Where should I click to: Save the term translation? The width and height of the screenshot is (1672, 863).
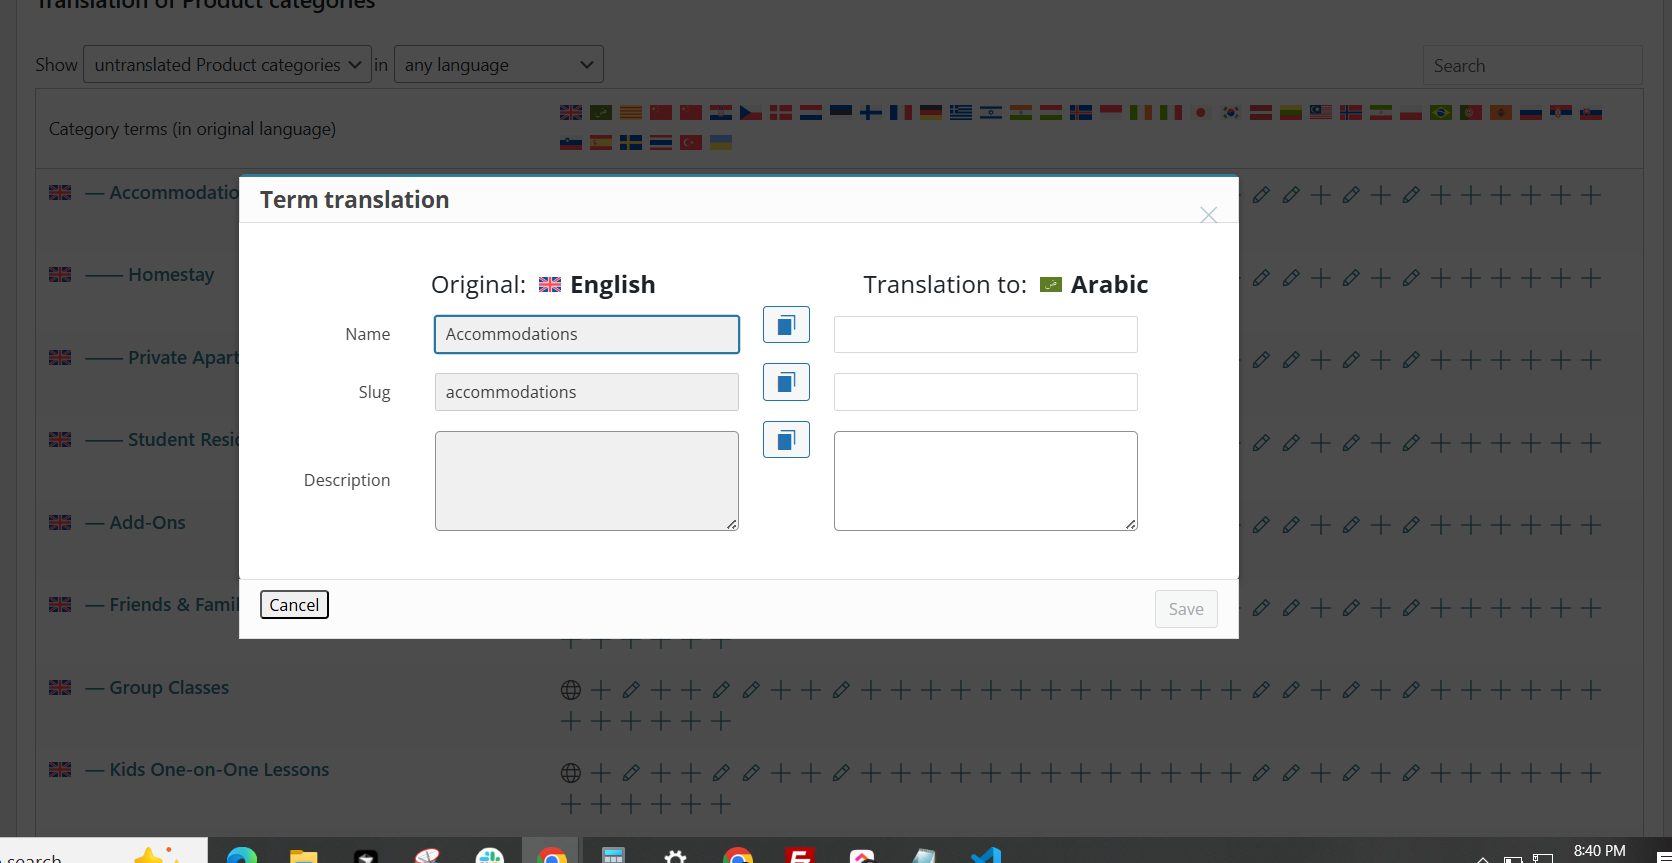[1186, 609]
